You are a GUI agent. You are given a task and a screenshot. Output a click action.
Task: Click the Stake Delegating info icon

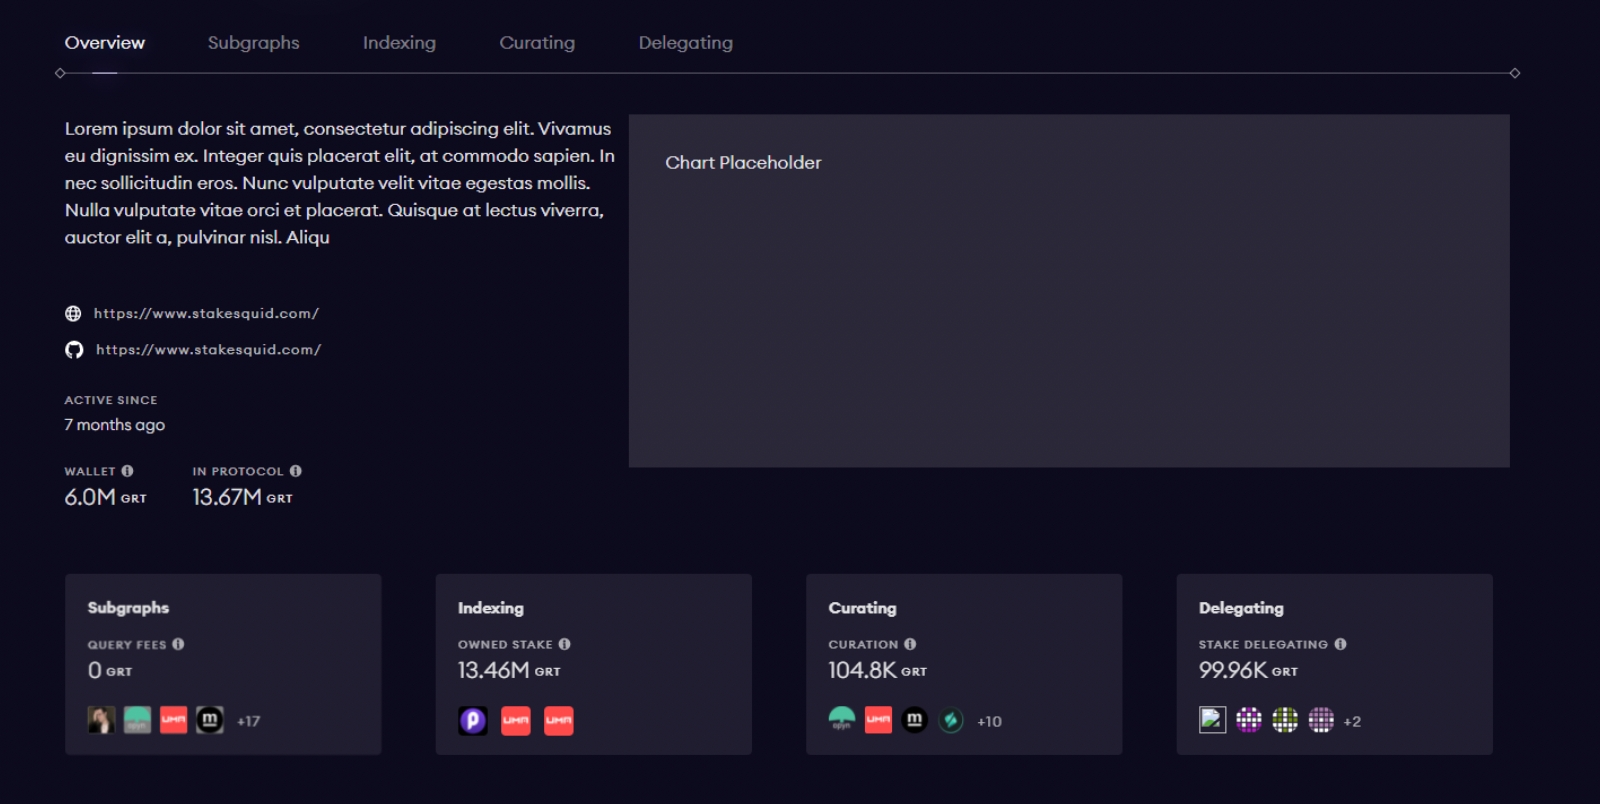pos(1340,645)
